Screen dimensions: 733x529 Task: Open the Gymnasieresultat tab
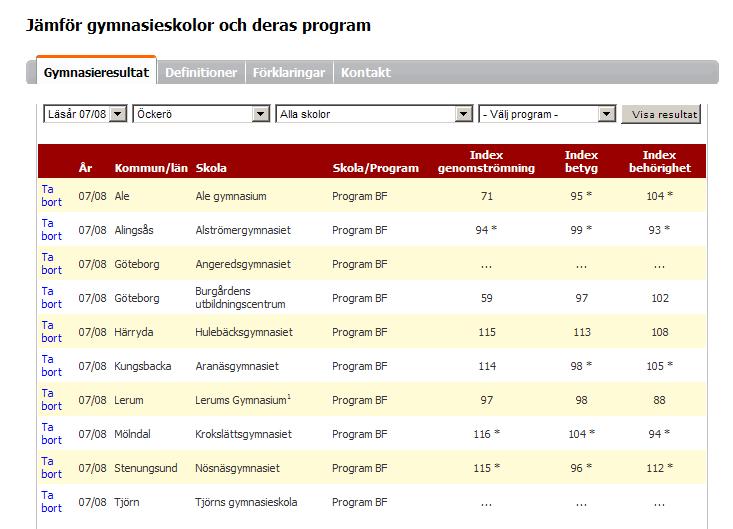[x=96, y=72]
